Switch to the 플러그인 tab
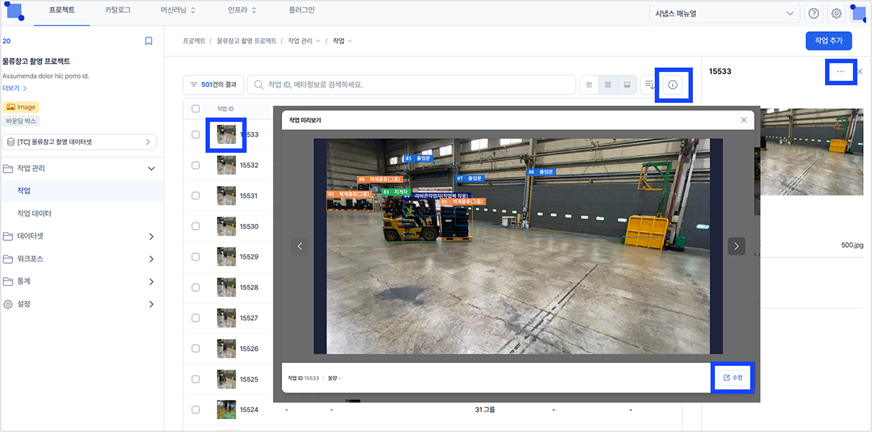This screenshot has height=432, width=872. 301,10
